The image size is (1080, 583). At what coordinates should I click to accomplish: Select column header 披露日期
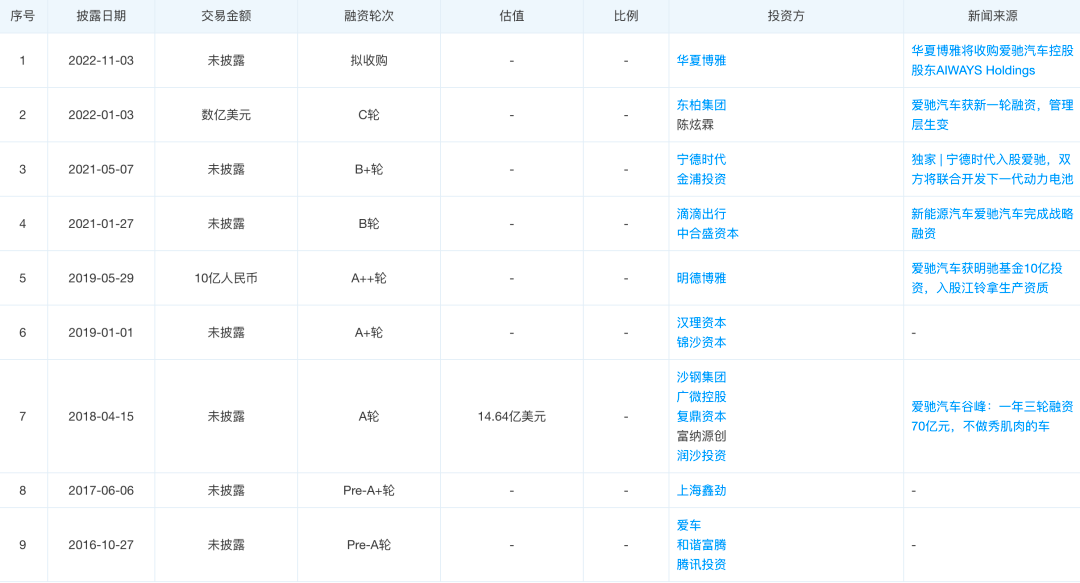(101, 16)
